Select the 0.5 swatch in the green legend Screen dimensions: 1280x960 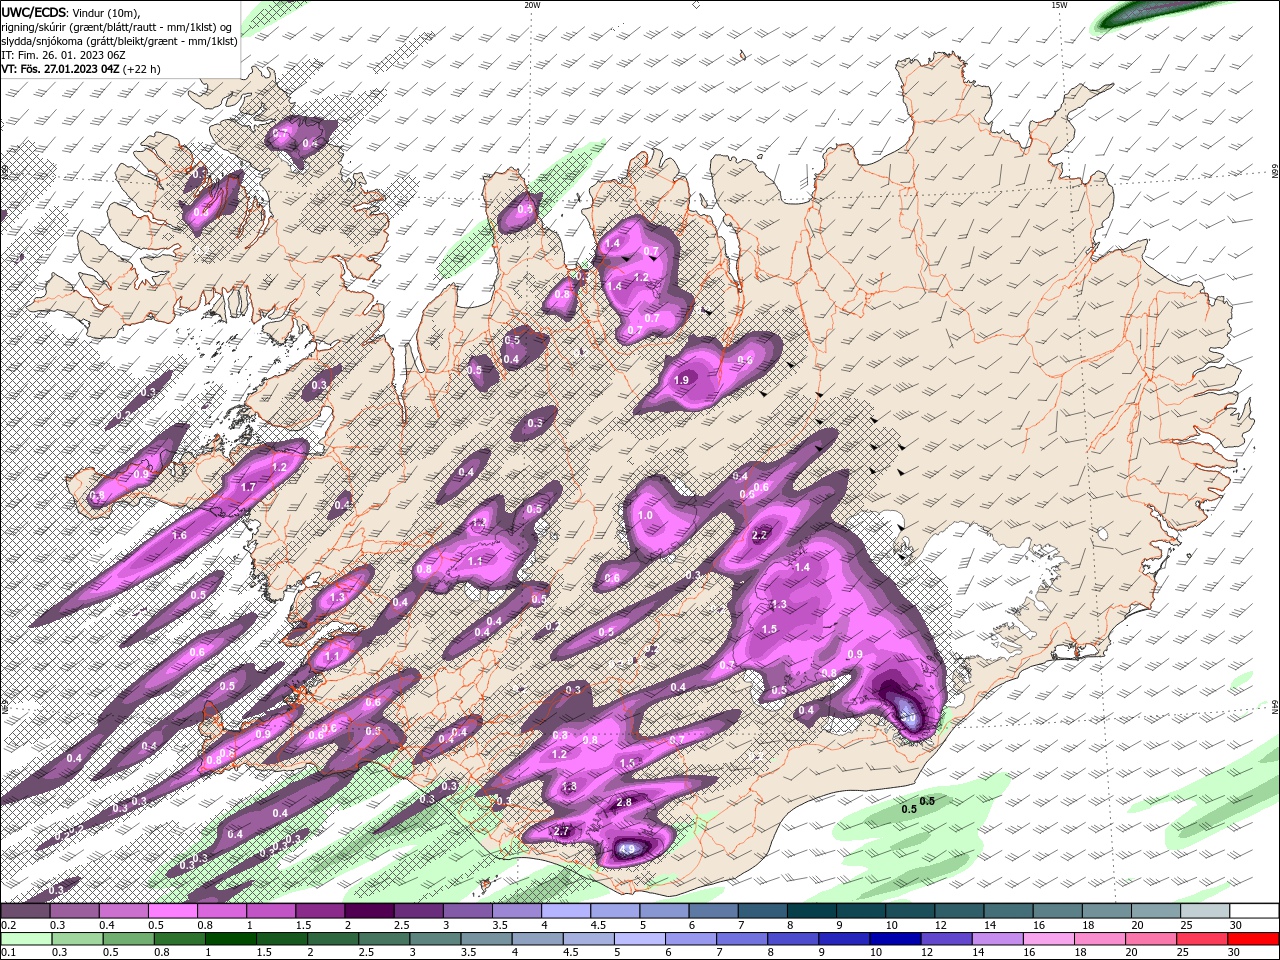(129, 939)
